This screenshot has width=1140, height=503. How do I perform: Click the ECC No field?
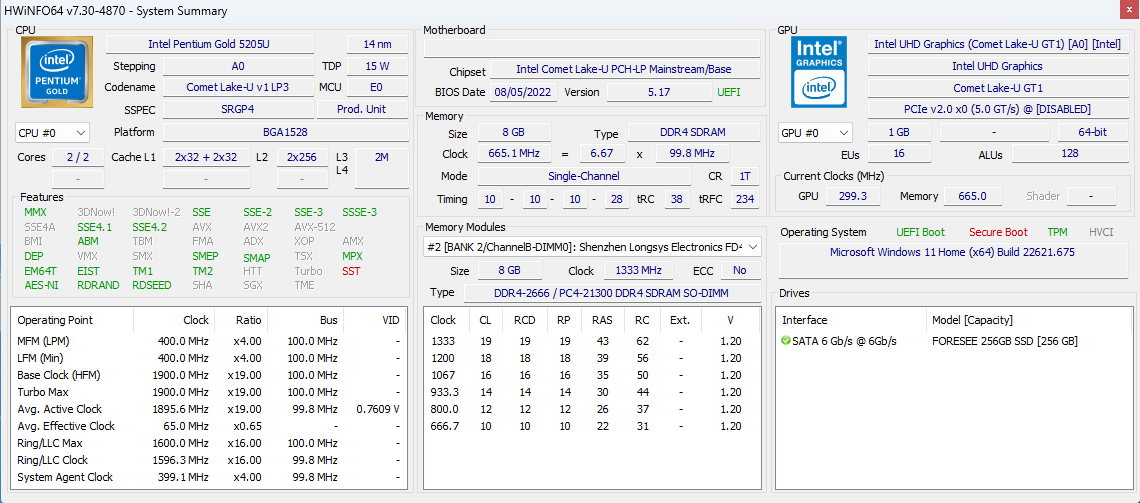click(740, 270)
